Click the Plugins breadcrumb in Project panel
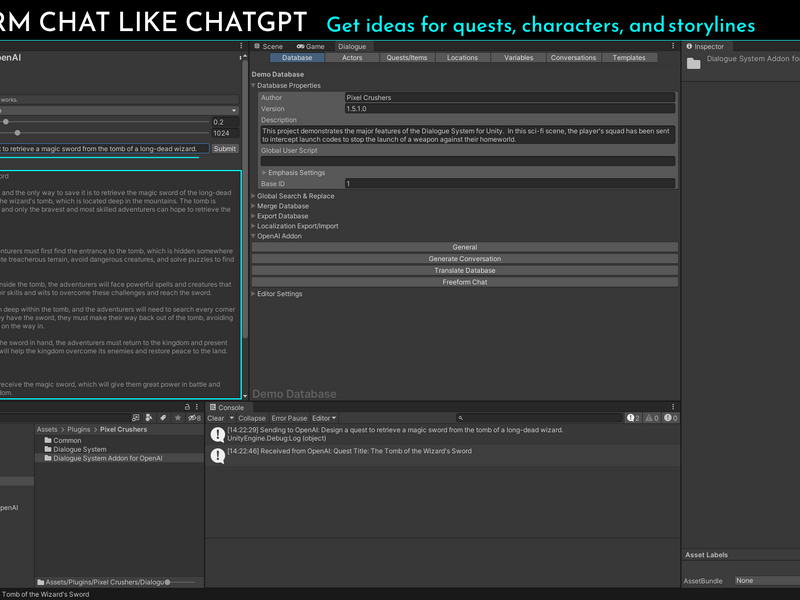800x600 pixels. point(79,430)
